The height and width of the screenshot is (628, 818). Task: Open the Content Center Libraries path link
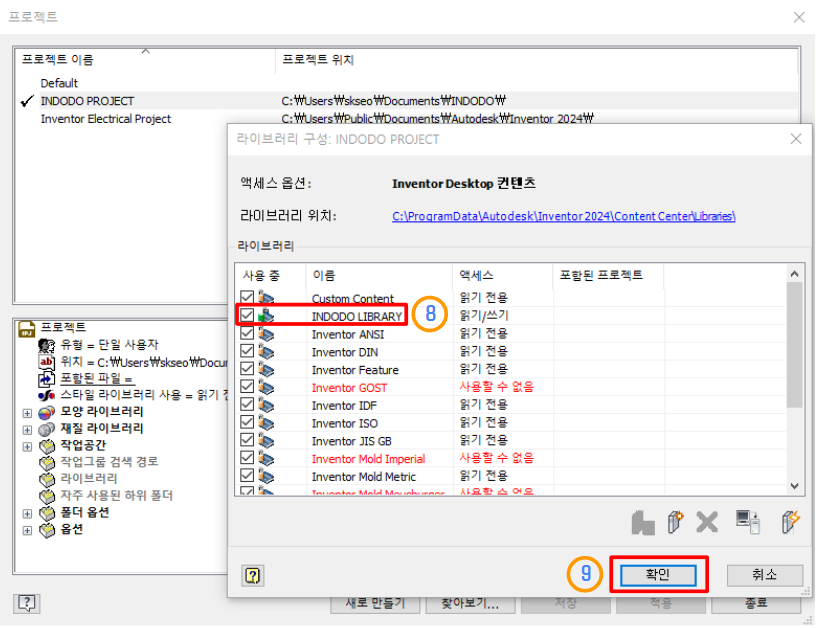pos(563,216)
